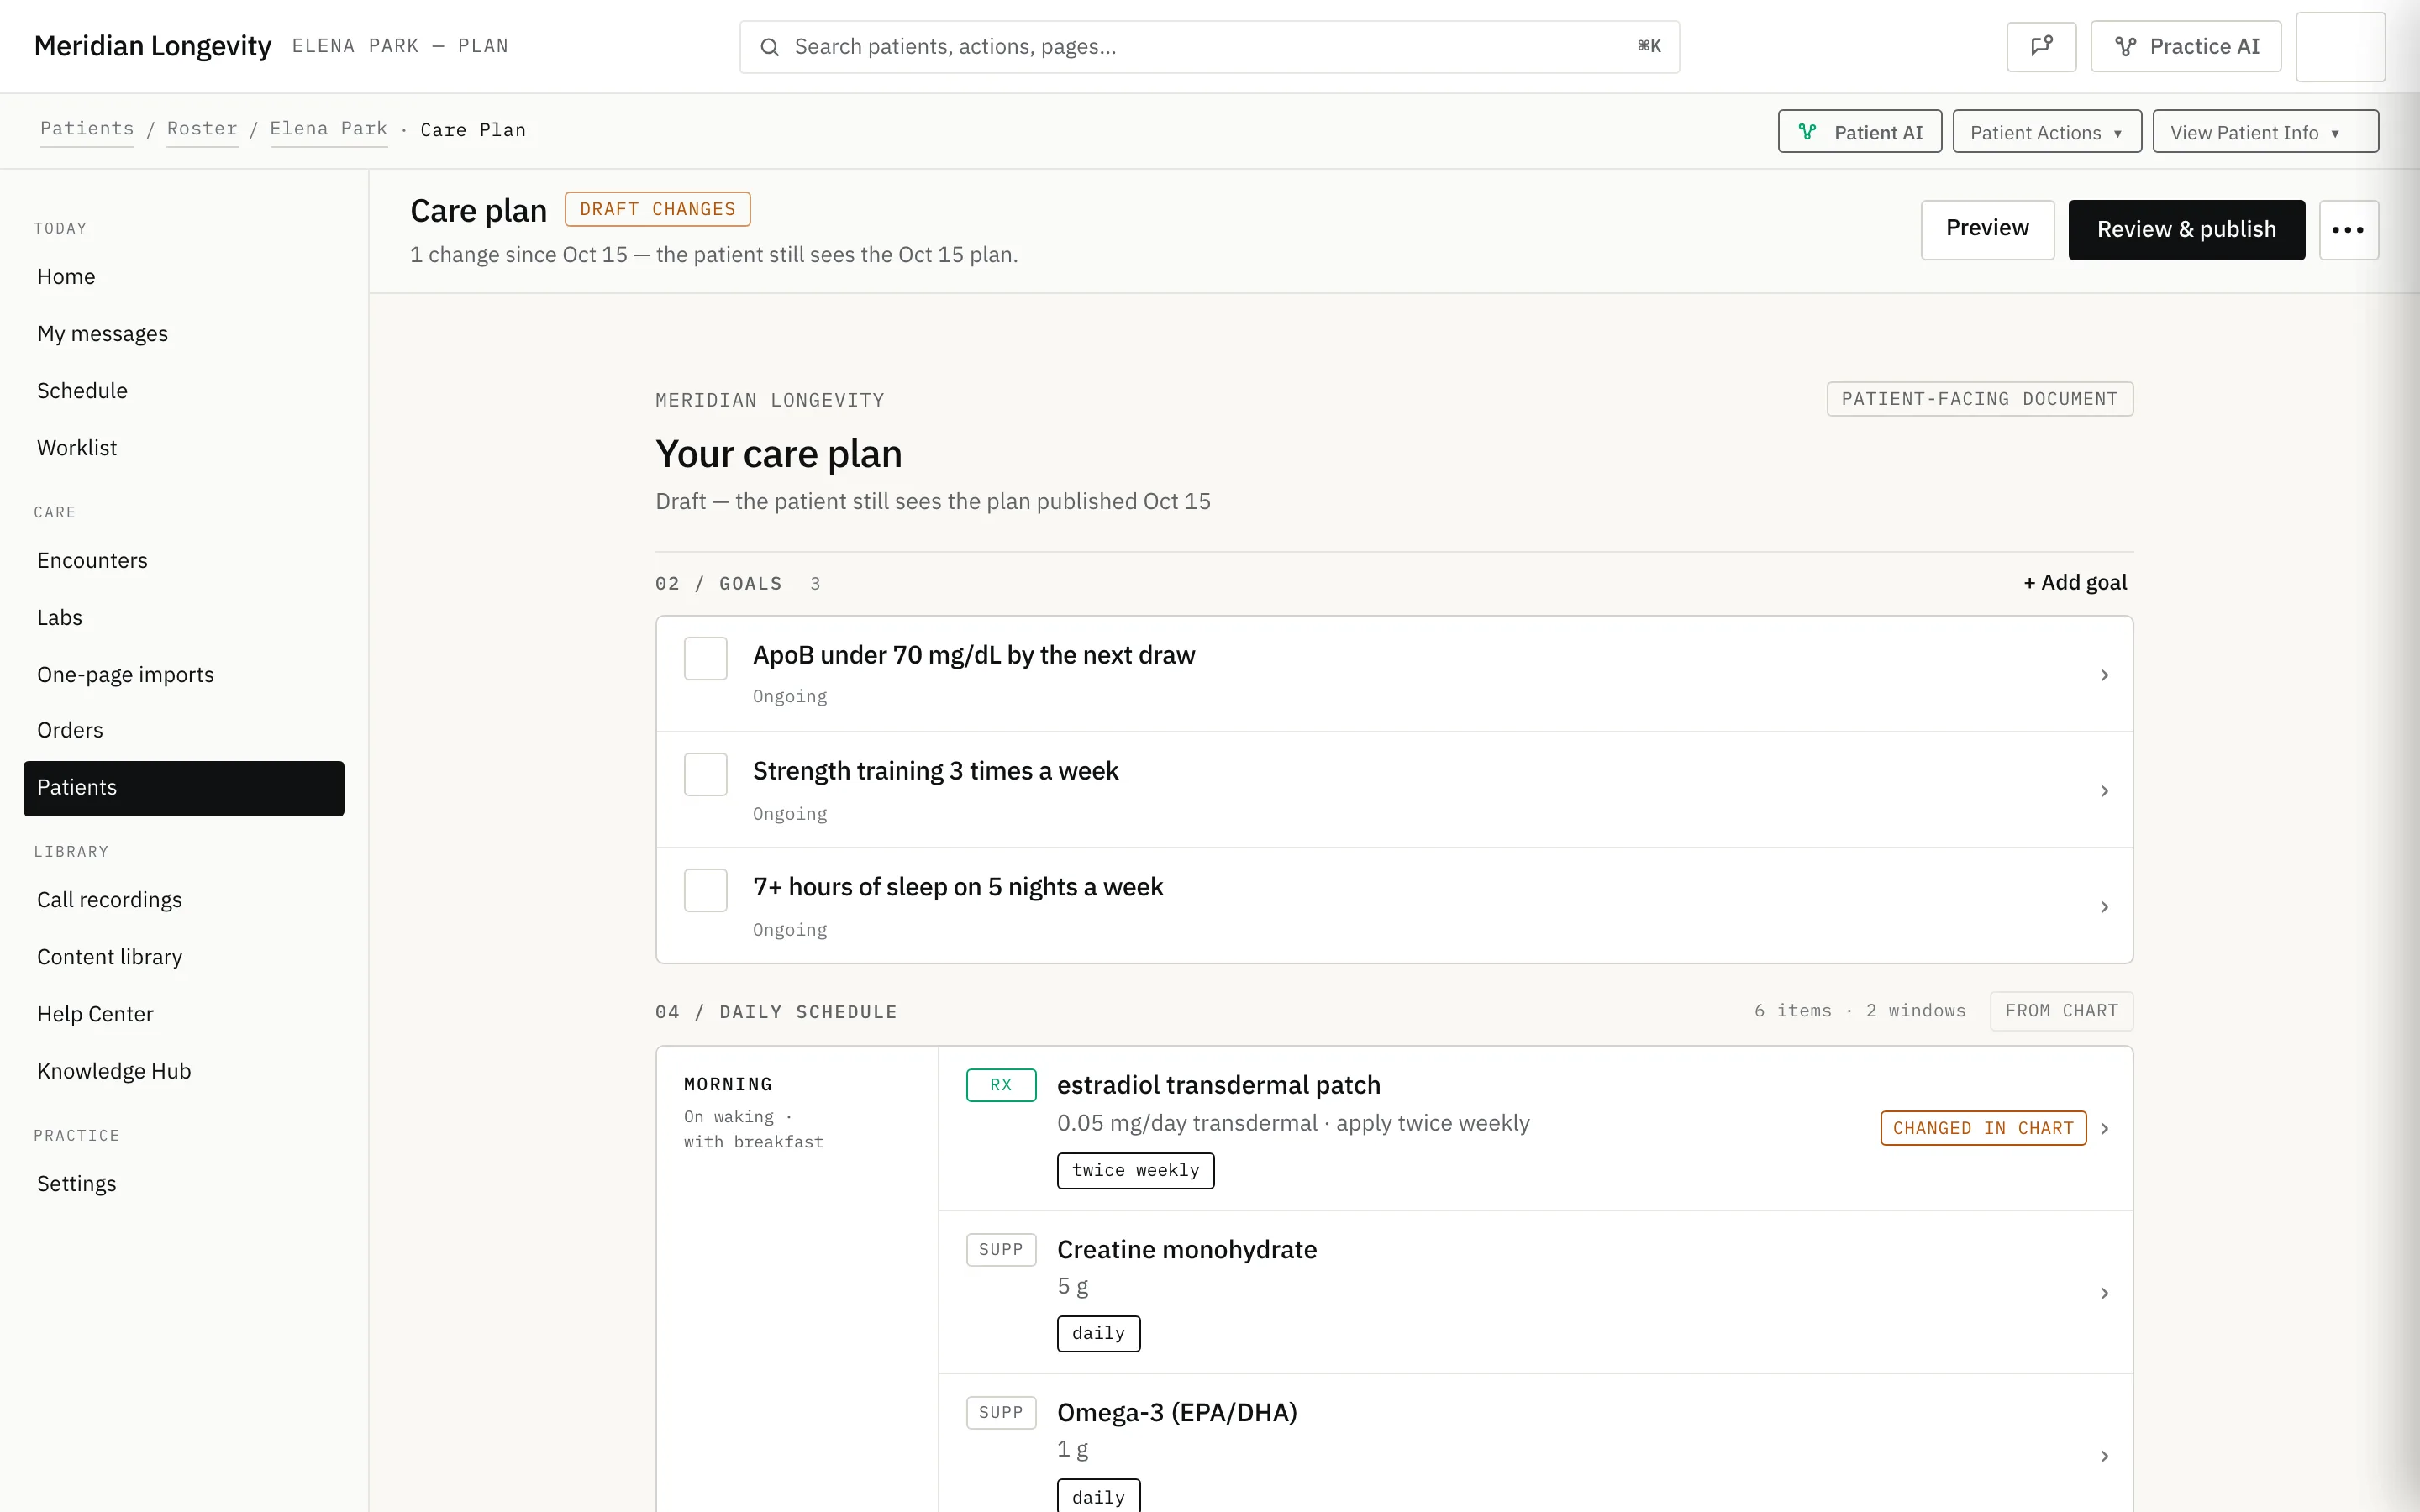The height and width of the screenshot is (1512, 2420).
Task: Click the RX tag on estradiol
Action: coord(1001,1085)
